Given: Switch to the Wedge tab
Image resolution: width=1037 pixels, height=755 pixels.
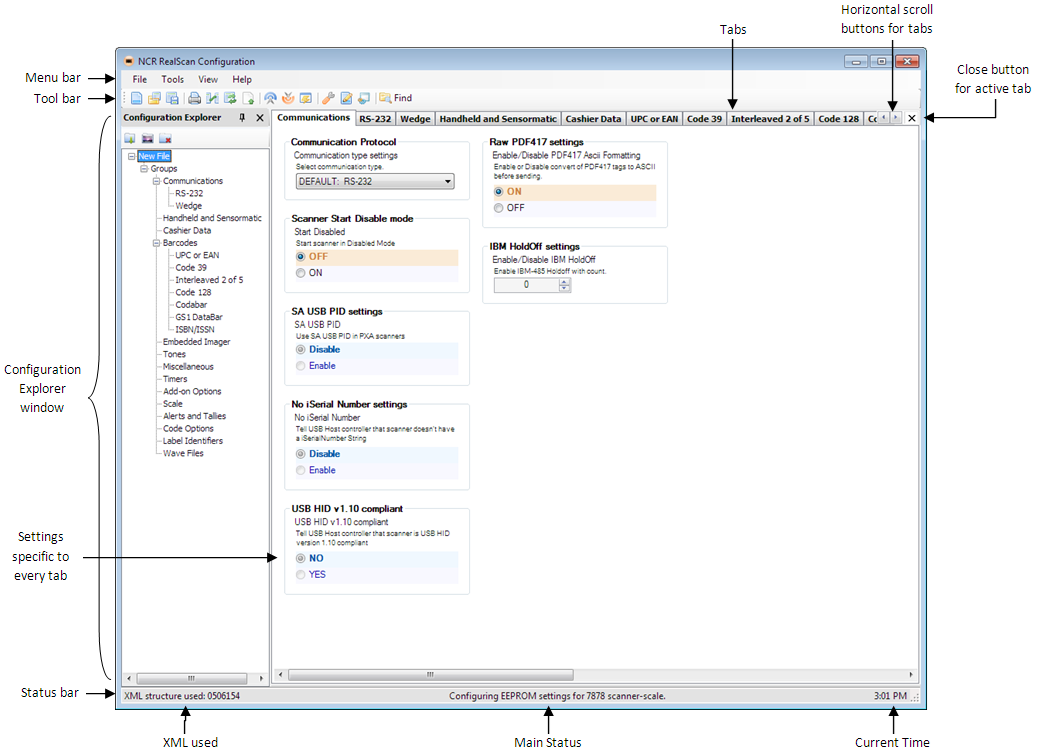Looking at the screenshot, I should tap(415, 119).
